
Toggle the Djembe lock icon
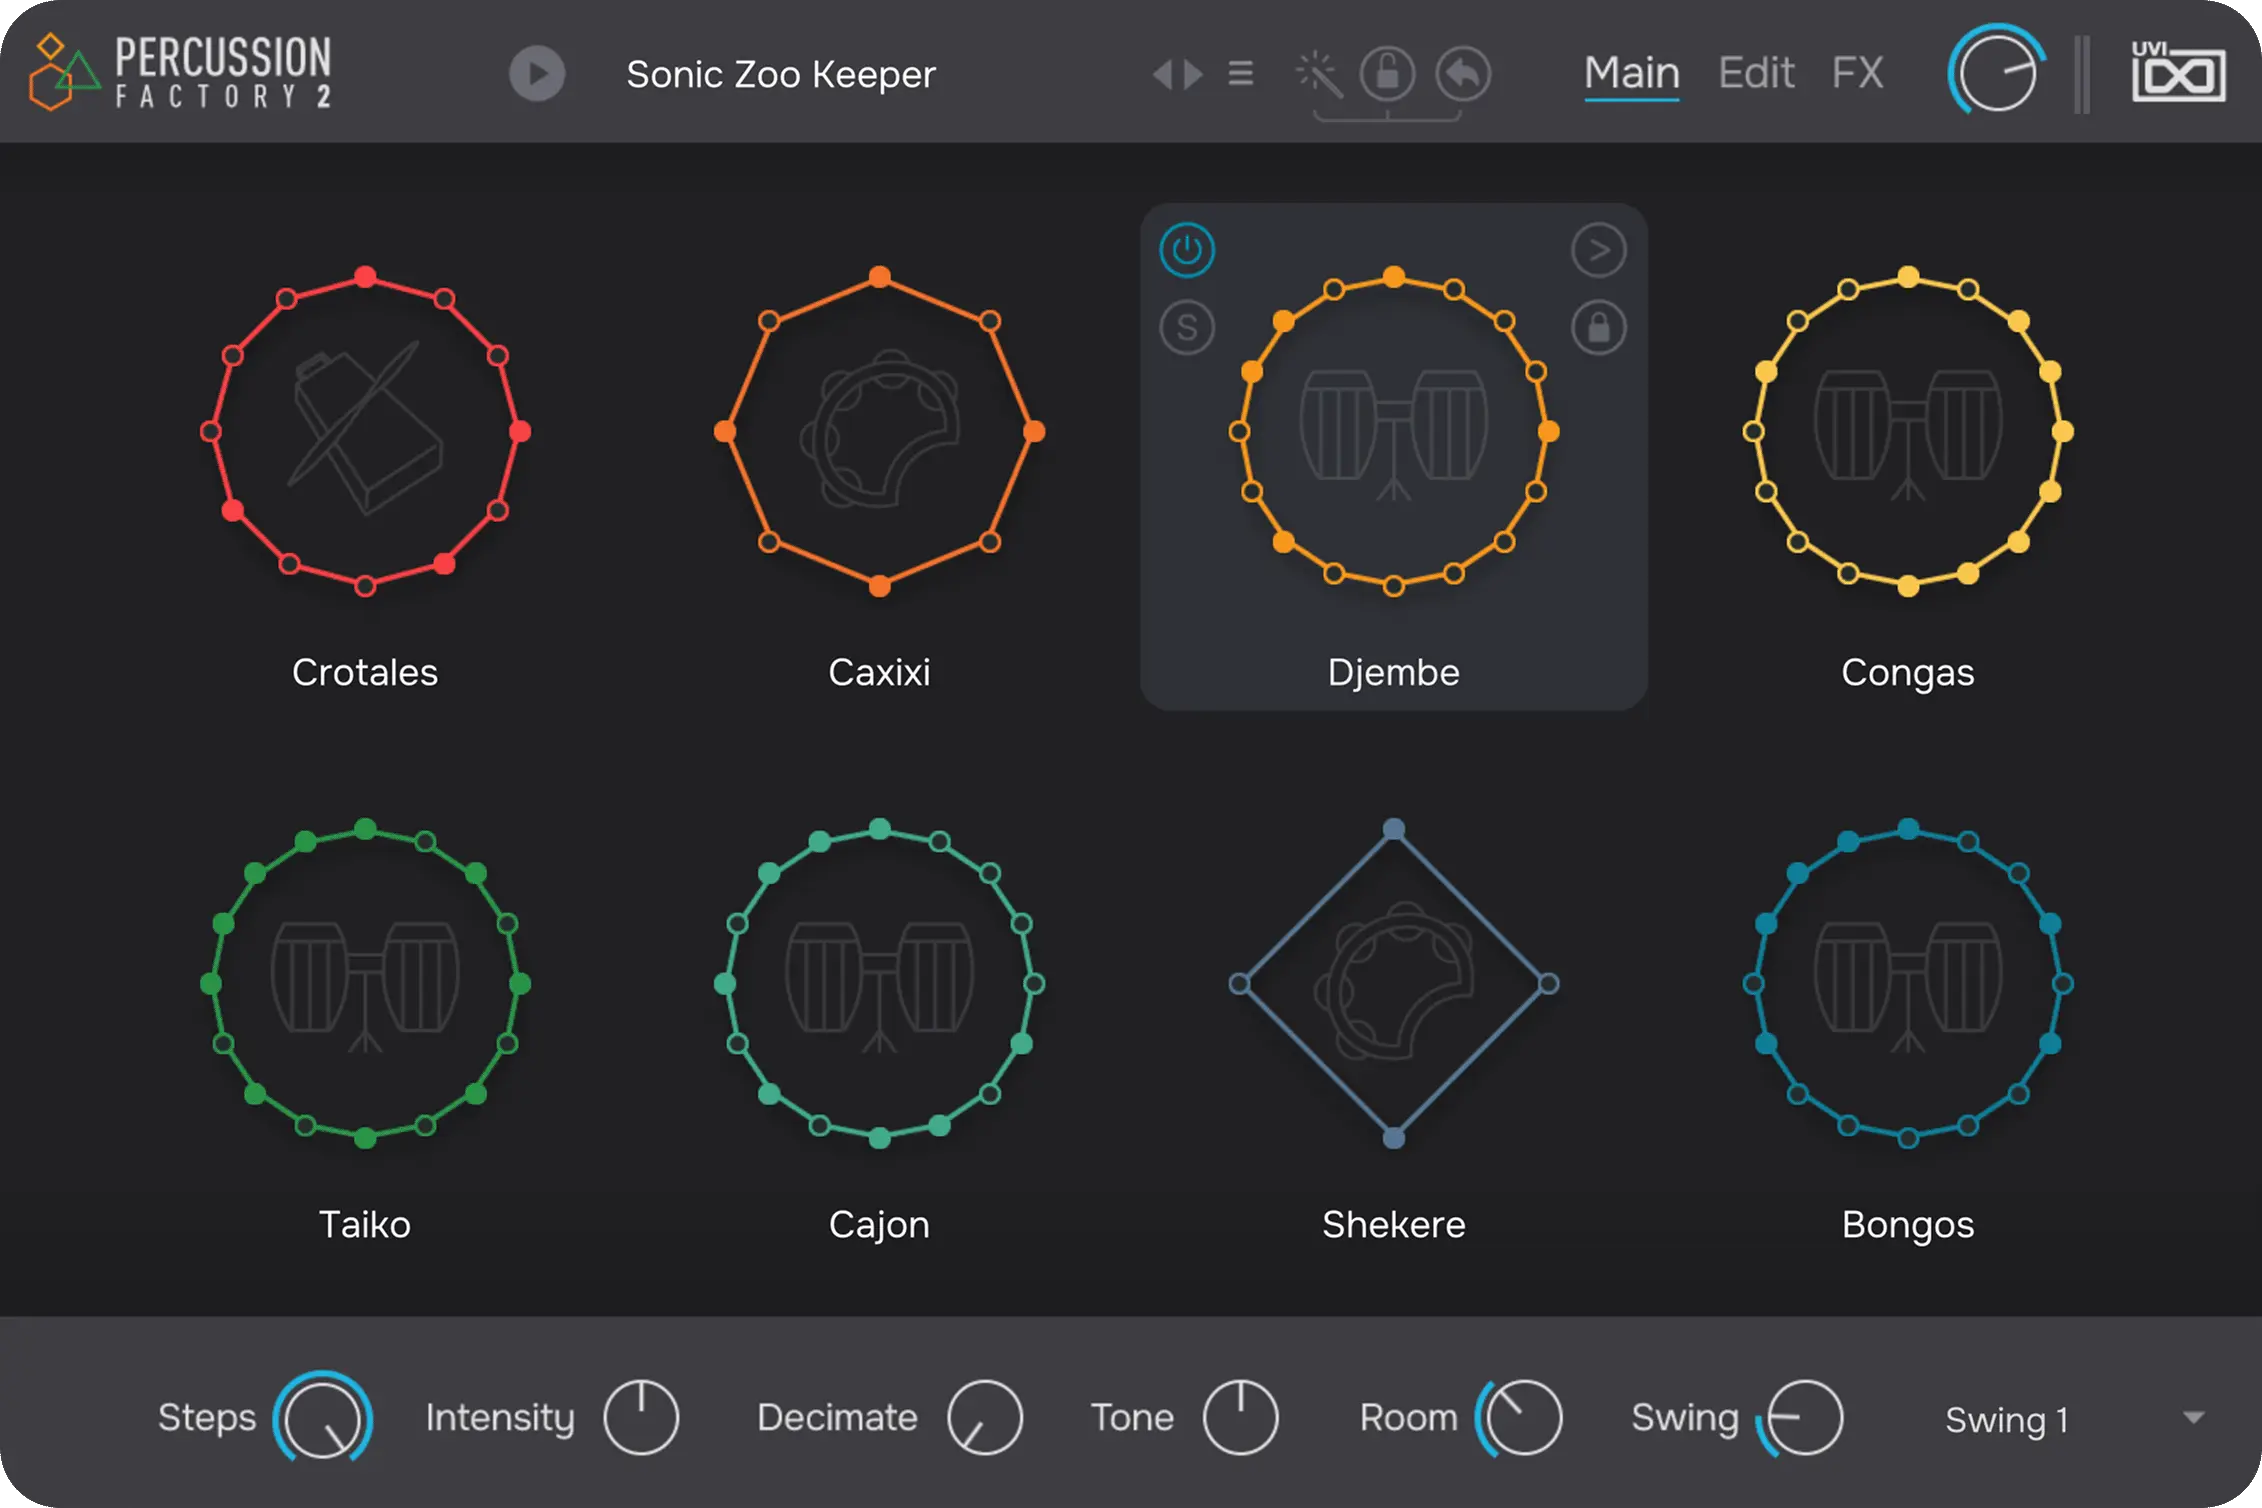click(x=1599, y=327)
